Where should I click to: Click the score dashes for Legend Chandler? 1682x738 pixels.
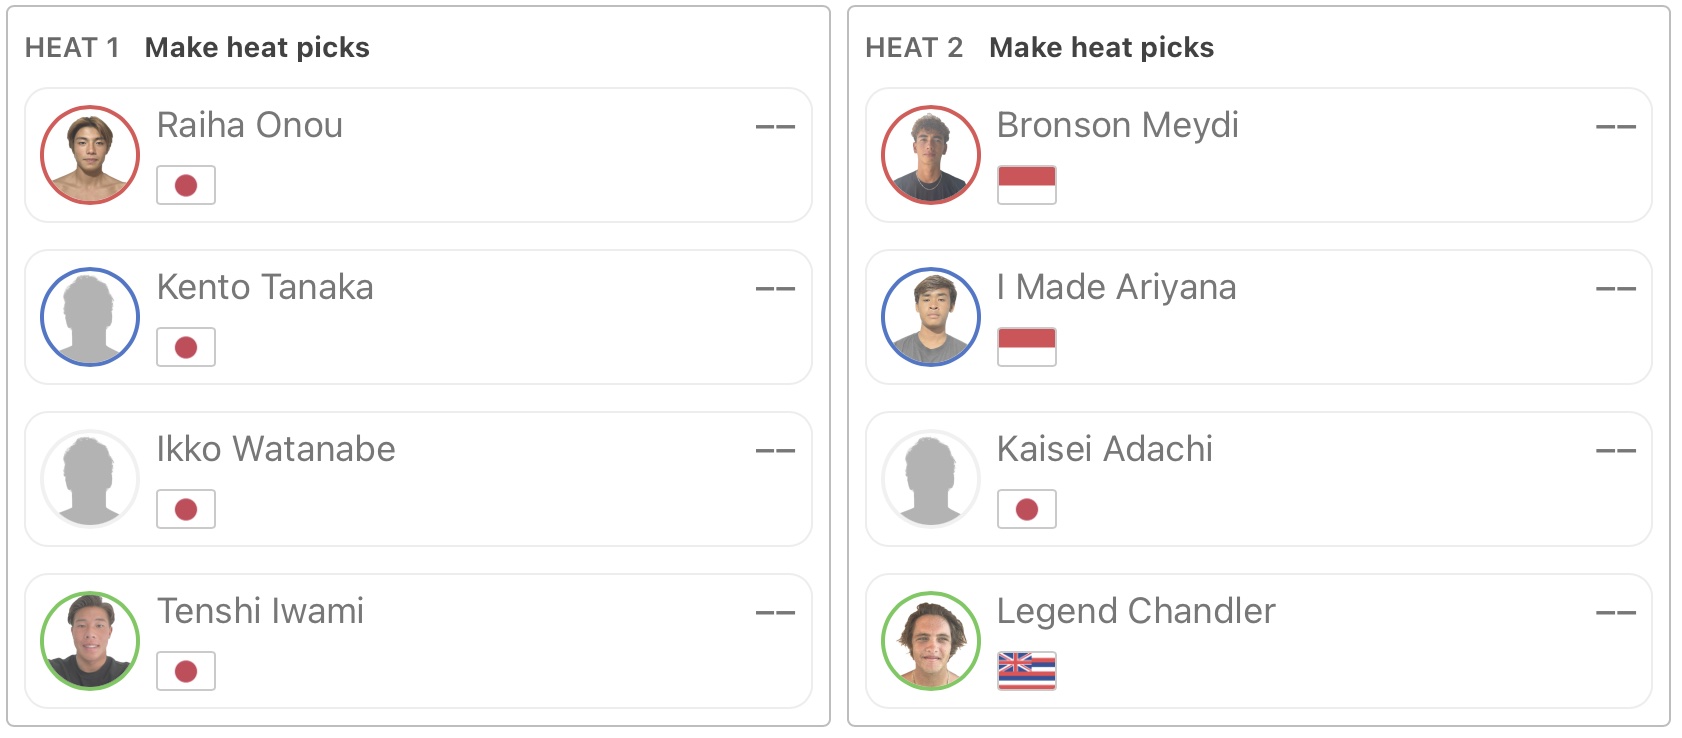[x=1615, y=612]
